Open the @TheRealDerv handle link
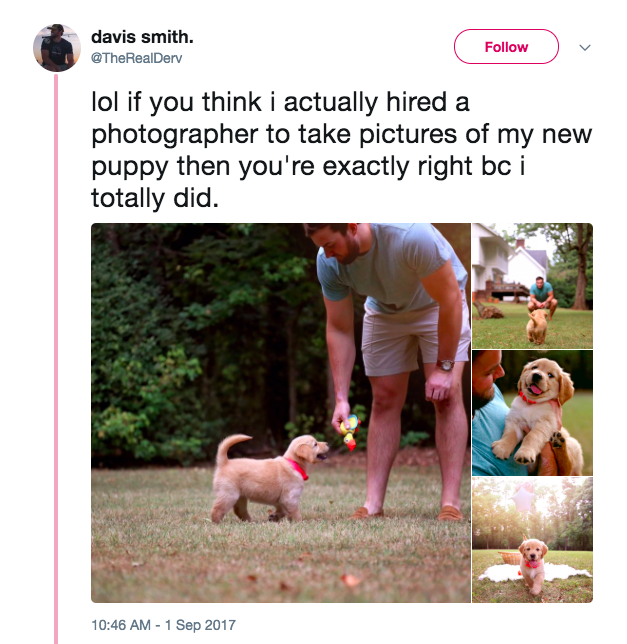This screenshot has width=627, height=644. 137,58
